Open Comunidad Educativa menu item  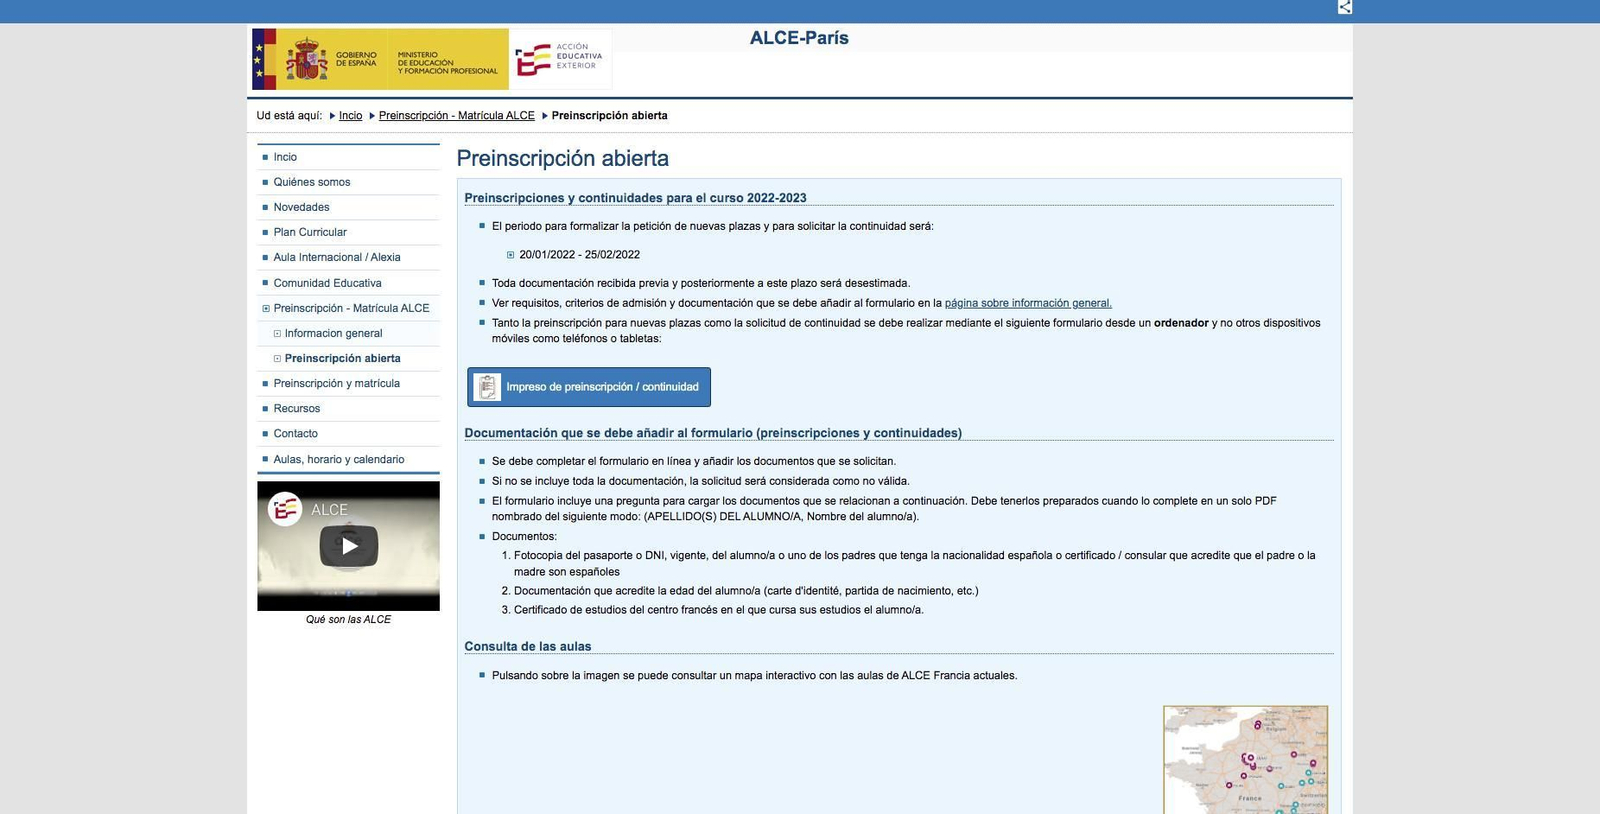pyautogui.click(x=327, y=283)
